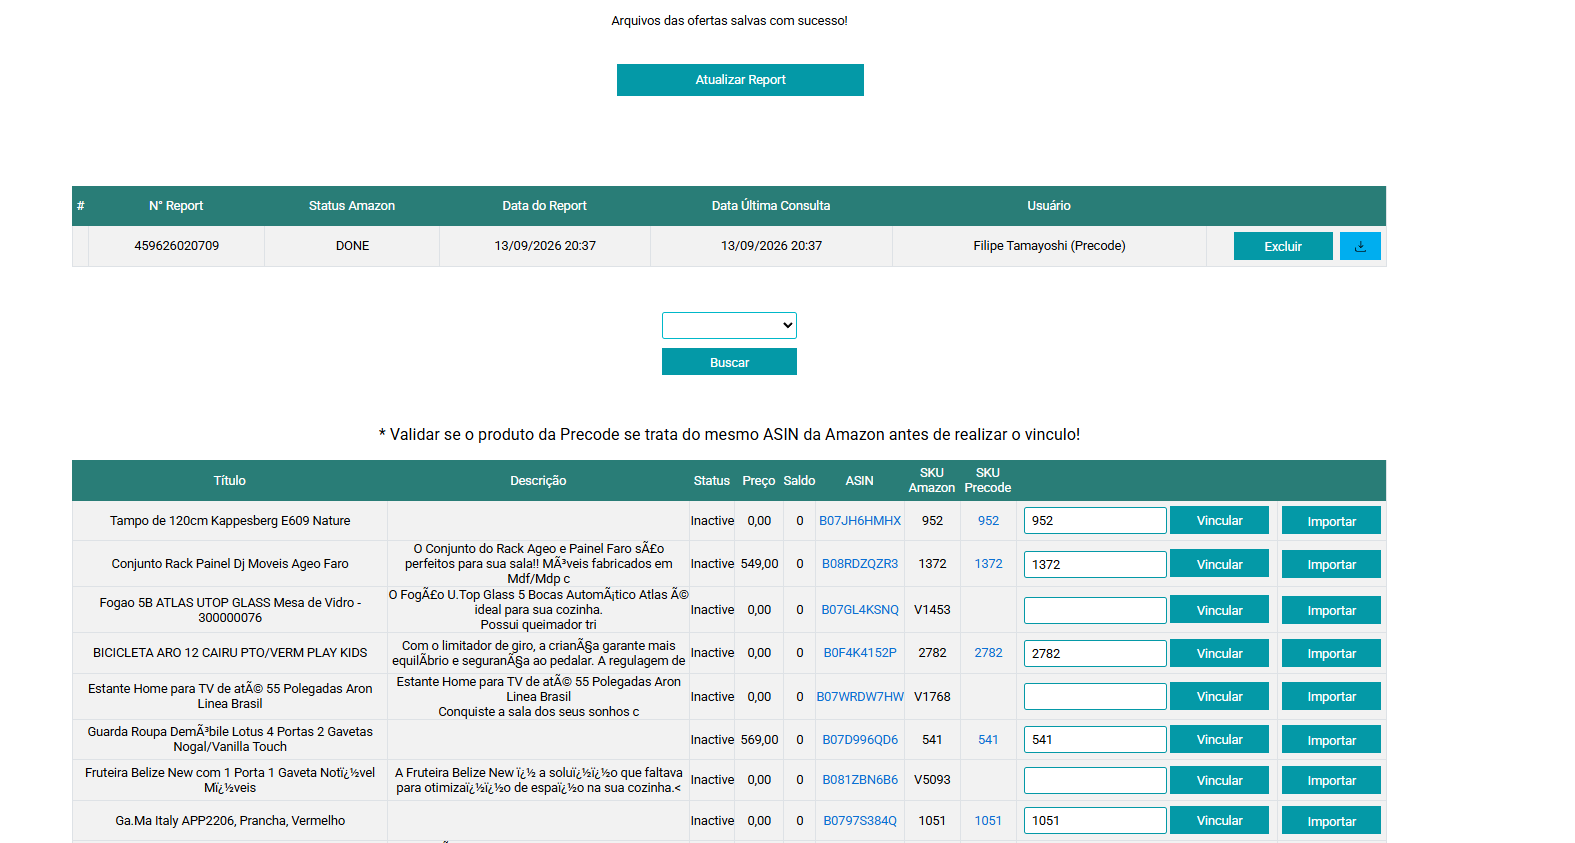Click Vincular for BICICLETA ARO 12 CAIRU
The image size is (1575, 843).
tap(1219, 653)
